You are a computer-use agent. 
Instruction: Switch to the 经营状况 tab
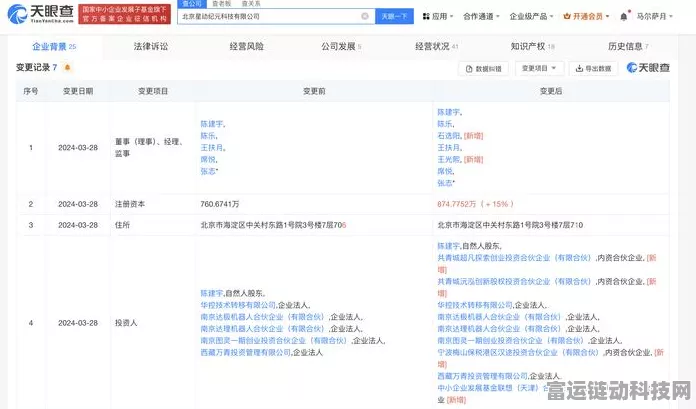[436, 46]
